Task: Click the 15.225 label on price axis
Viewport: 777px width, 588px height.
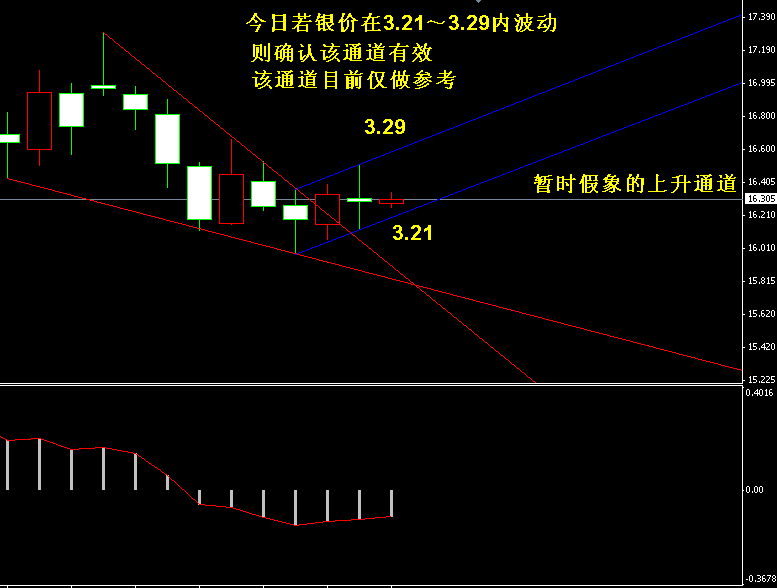Action: click(x=760, y=380)
